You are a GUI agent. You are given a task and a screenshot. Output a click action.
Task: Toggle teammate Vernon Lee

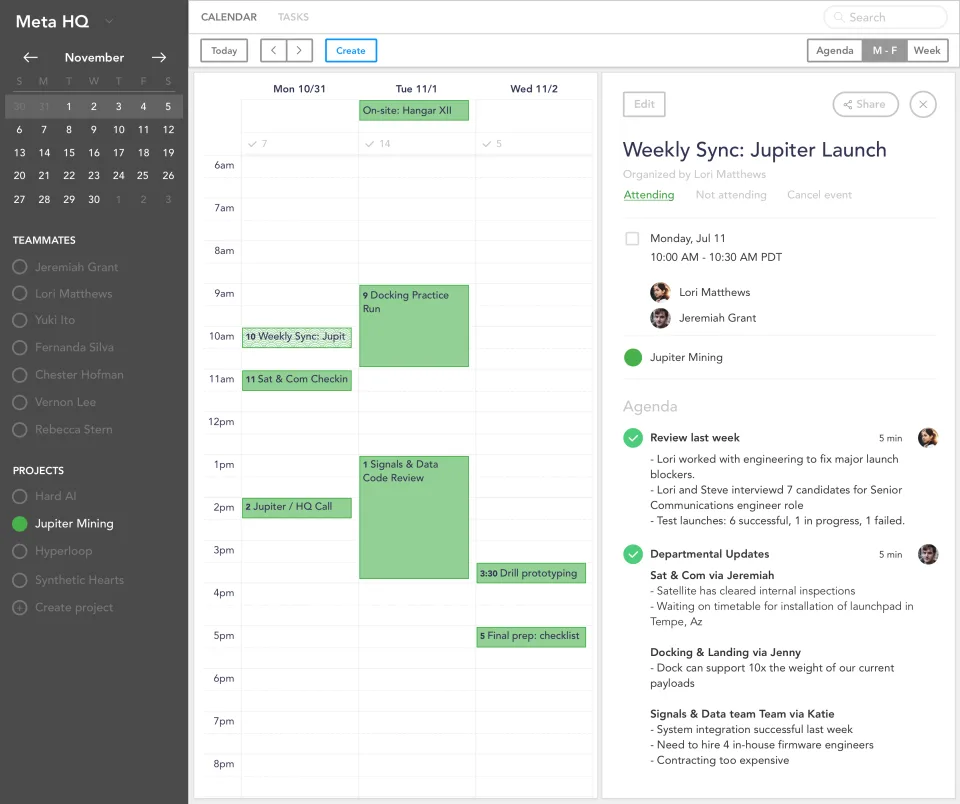tap(20, 402)
